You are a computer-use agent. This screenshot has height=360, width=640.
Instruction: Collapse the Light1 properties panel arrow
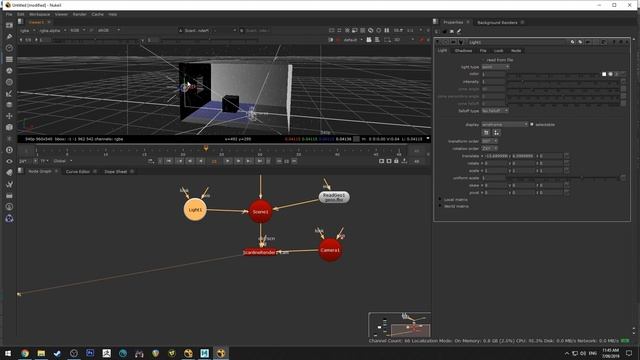click(438, 42)
